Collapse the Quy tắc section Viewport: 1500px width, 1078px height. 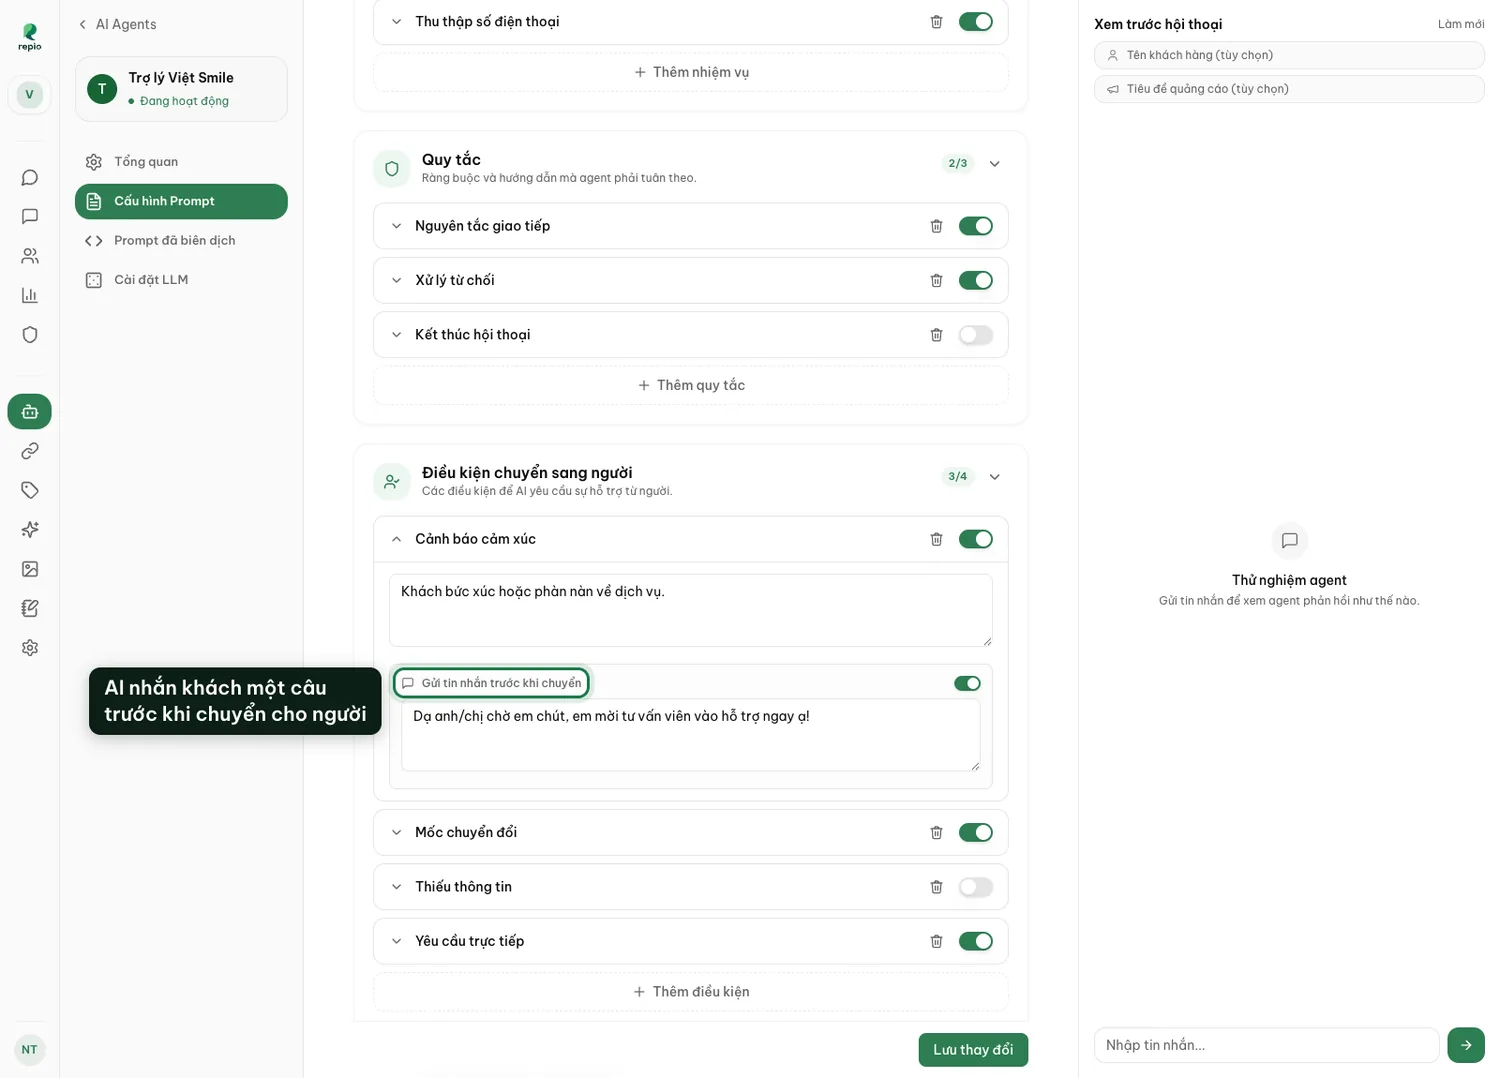pyautogui.click(x=994, y=164)
